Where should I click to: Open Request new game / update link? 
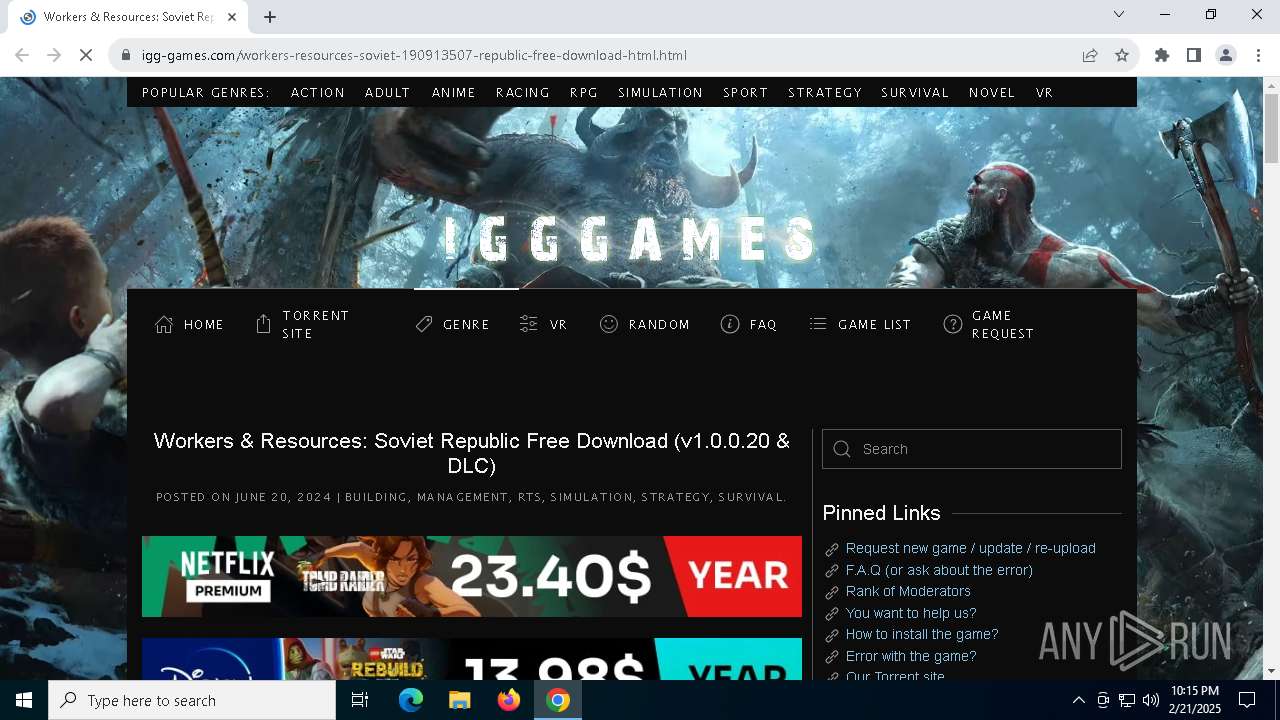click(x=971, y=548)
